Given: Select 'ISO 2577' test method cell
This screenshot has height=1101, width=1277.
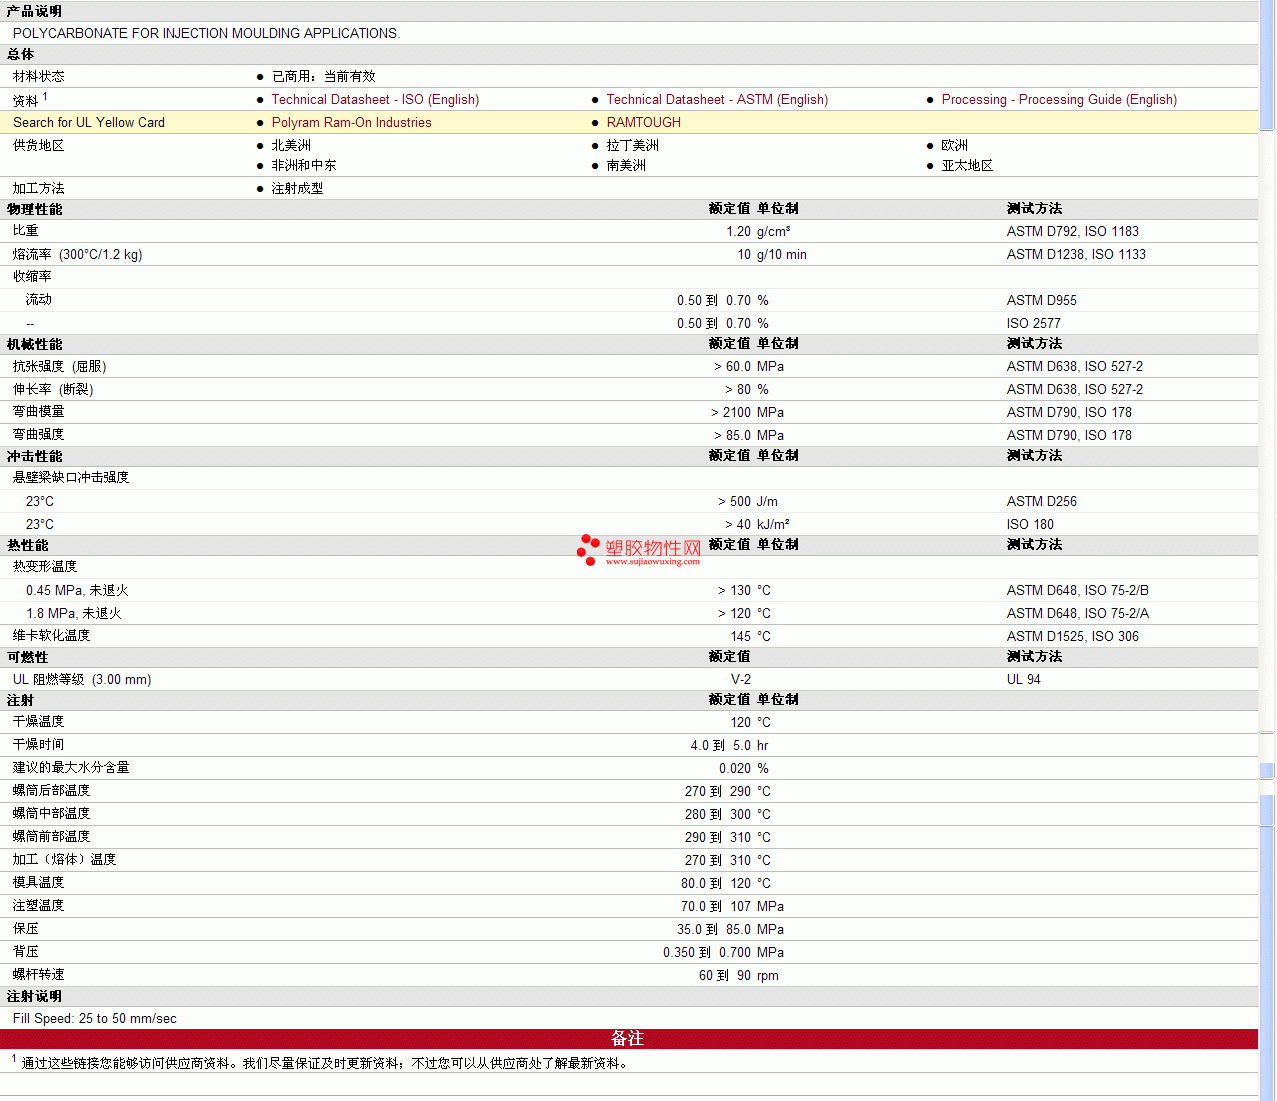Looking at the screenshot, I should point(1034,324).
